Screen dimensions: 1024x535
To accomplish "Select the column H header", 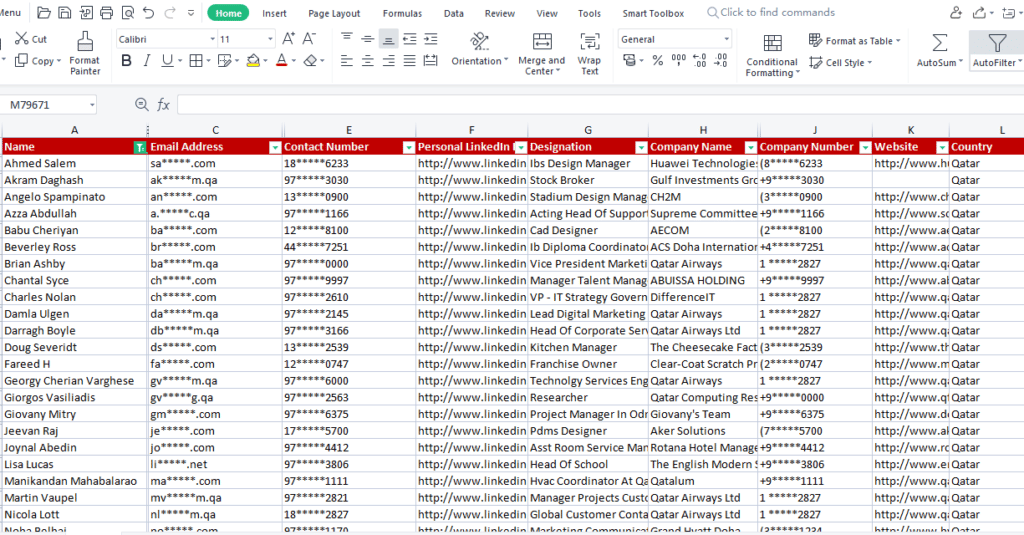I will click(703, 130).
